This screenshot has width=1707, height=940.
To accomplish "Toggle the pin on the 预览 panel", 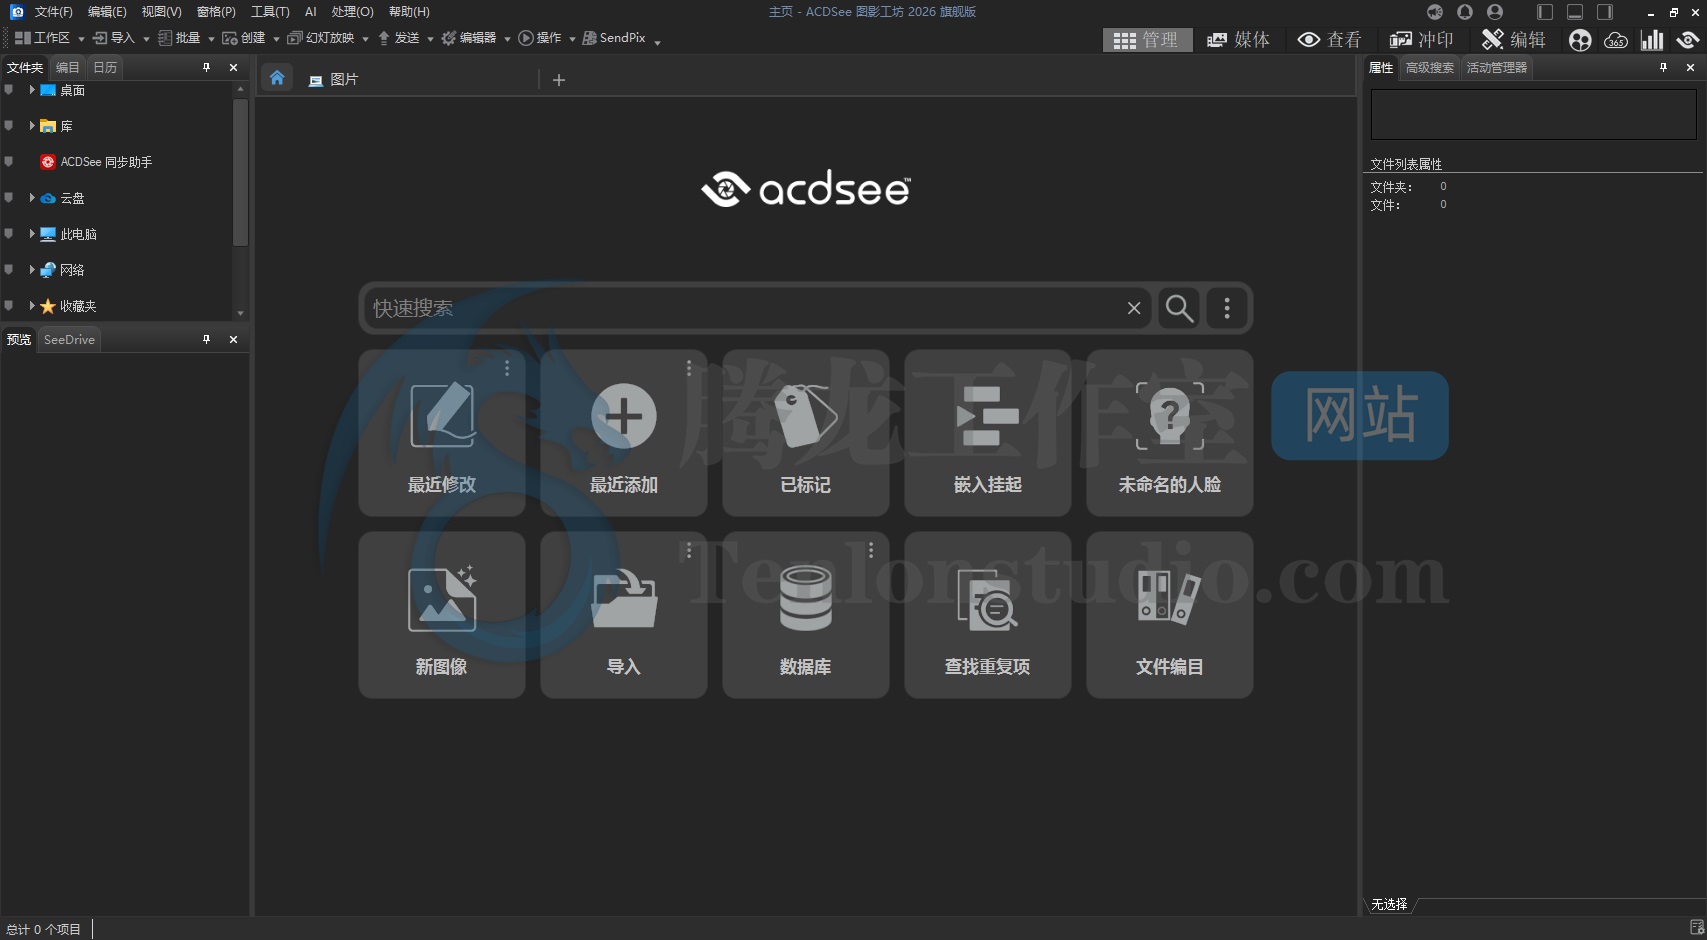I will click(206, 339).
